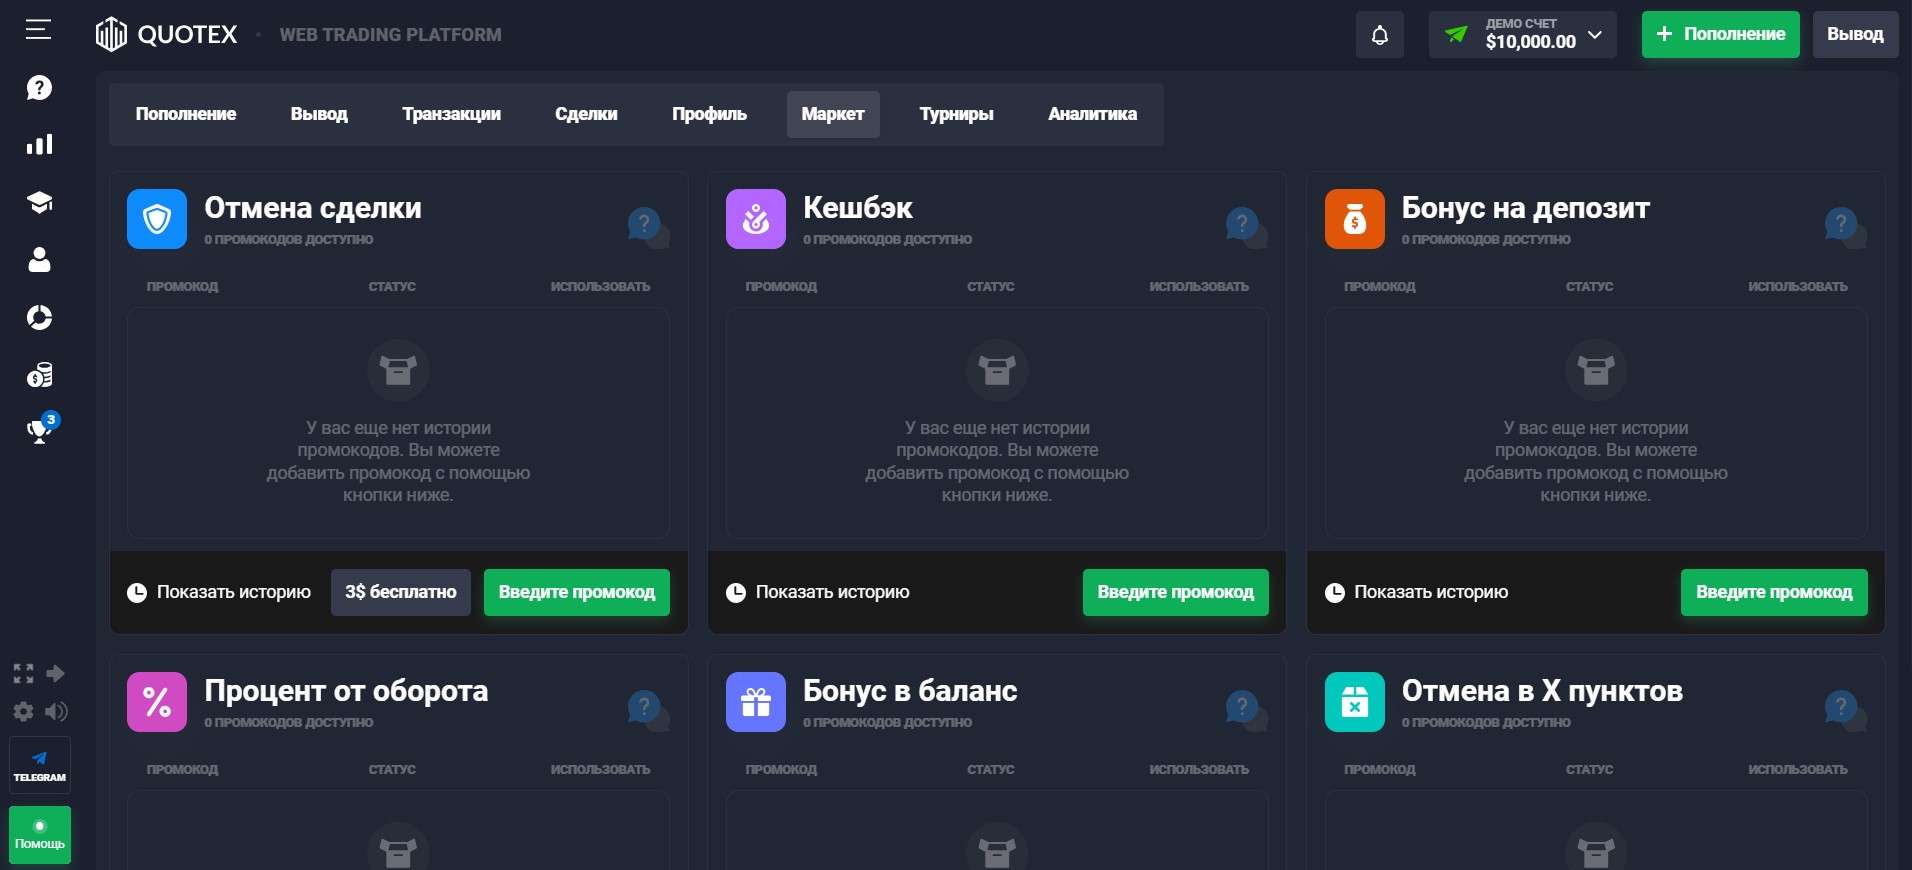Screen dimensions: 1912x870
Task: Switch to the Аналитика tab
Action: click(x=1092, y=114)
